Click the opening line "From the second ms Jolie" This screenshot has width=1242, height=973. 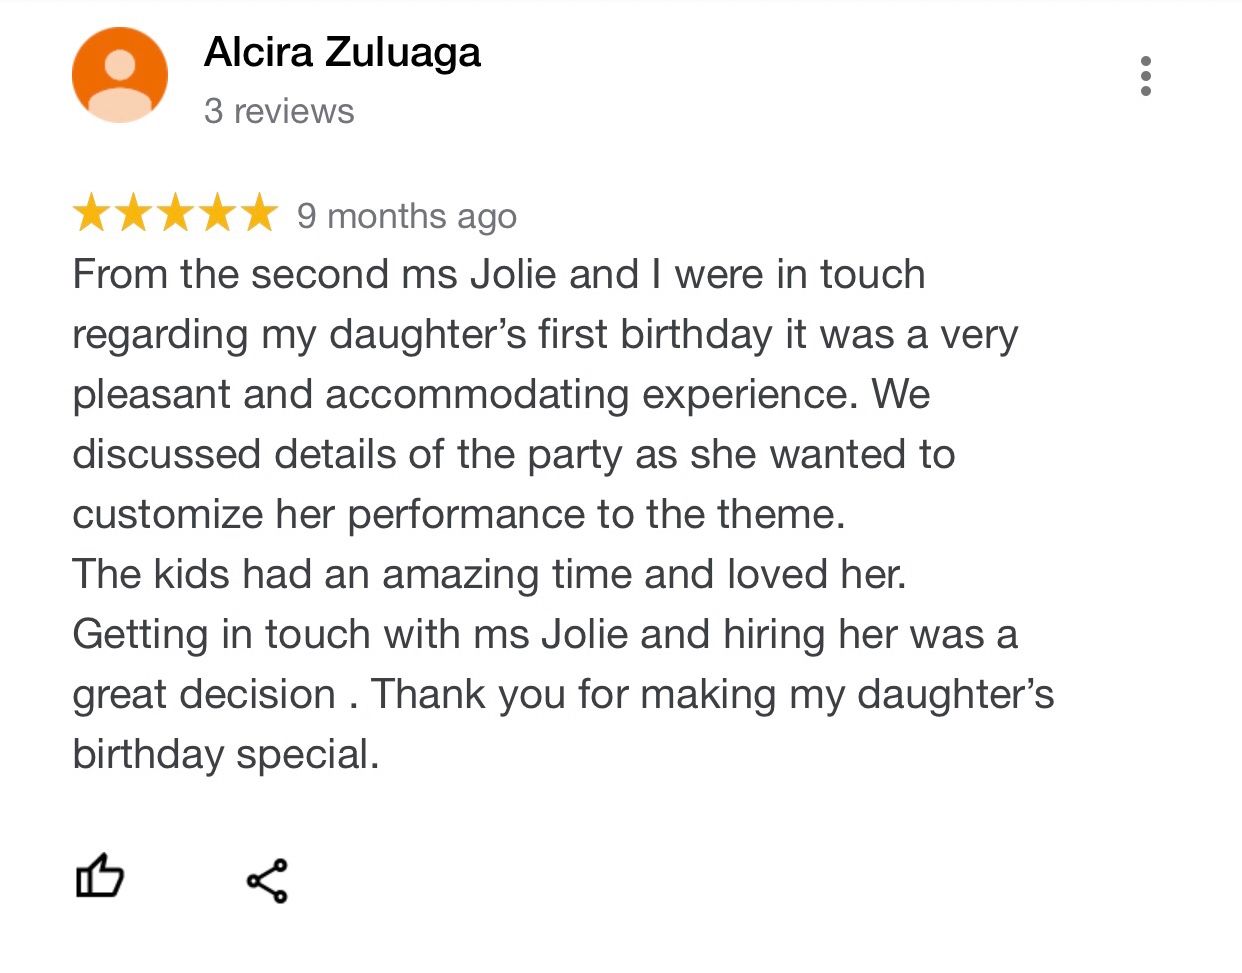(x=498, y=275)
